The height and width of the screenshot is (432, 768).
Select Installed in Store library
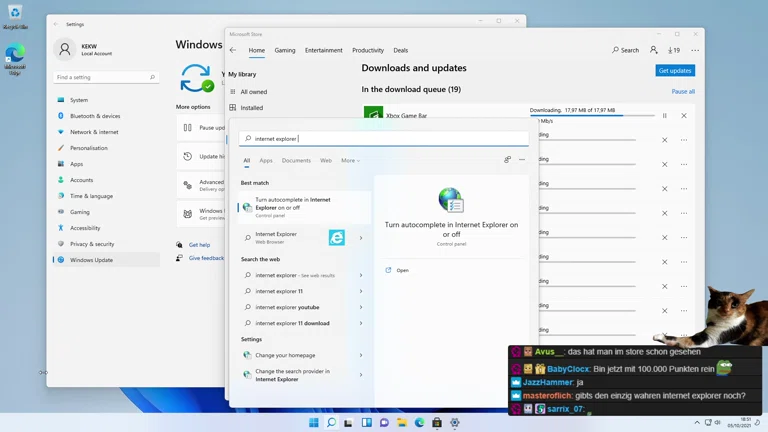251,108
